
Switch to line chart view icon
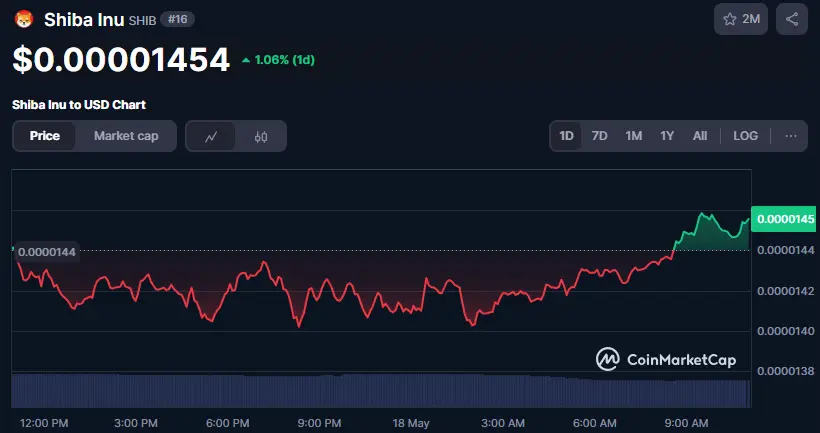tap(211, 136)
